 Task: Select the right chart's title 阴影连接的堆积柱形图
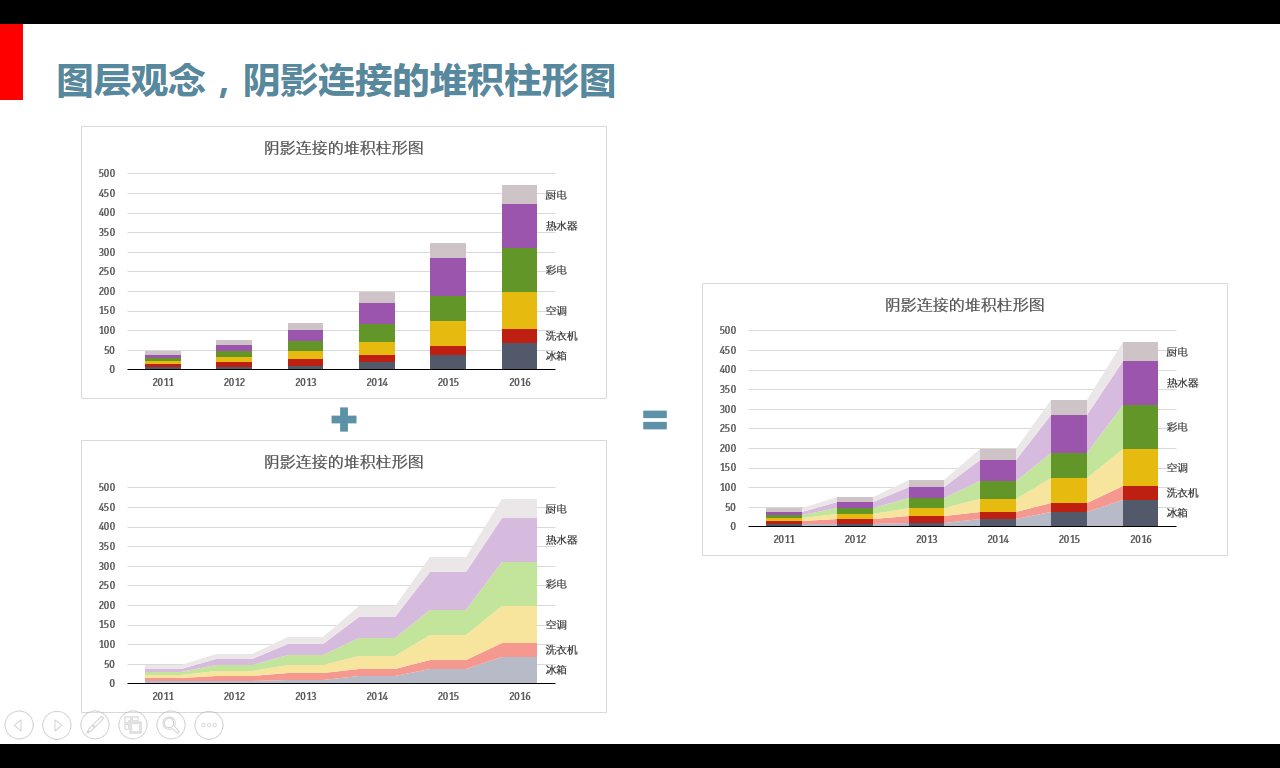[x=965, y=305]
